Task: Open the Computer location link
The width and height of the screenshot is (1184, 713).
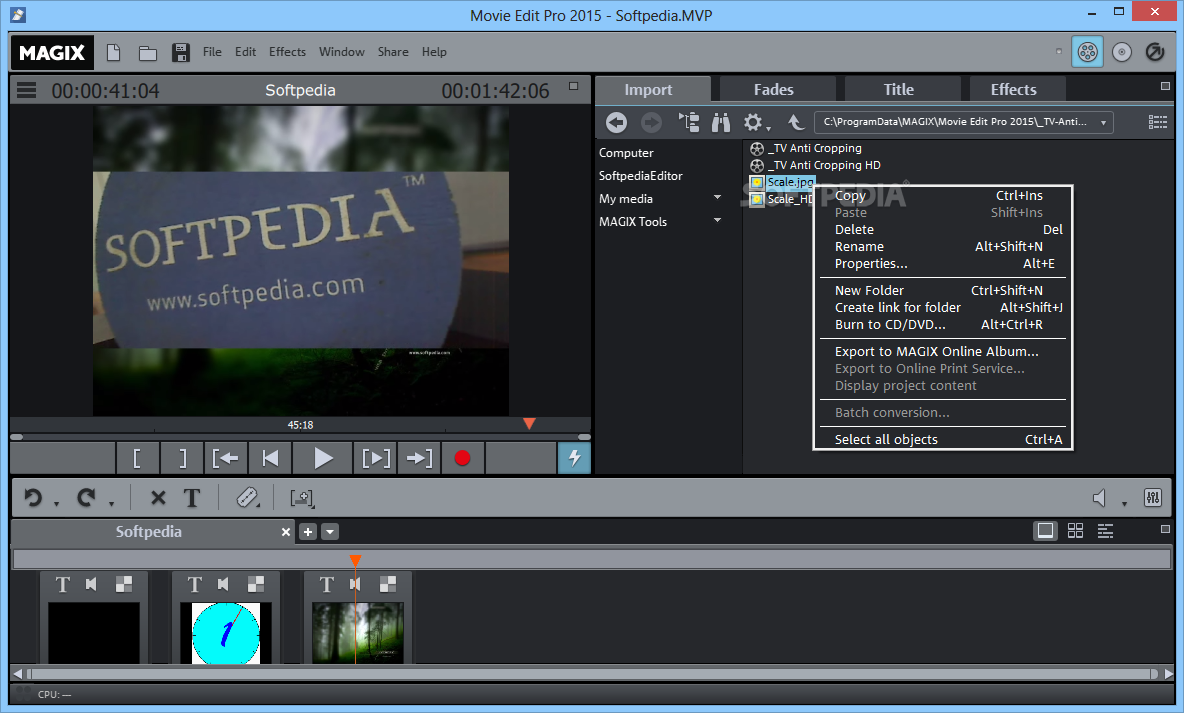Action: (x=626, y=153)
